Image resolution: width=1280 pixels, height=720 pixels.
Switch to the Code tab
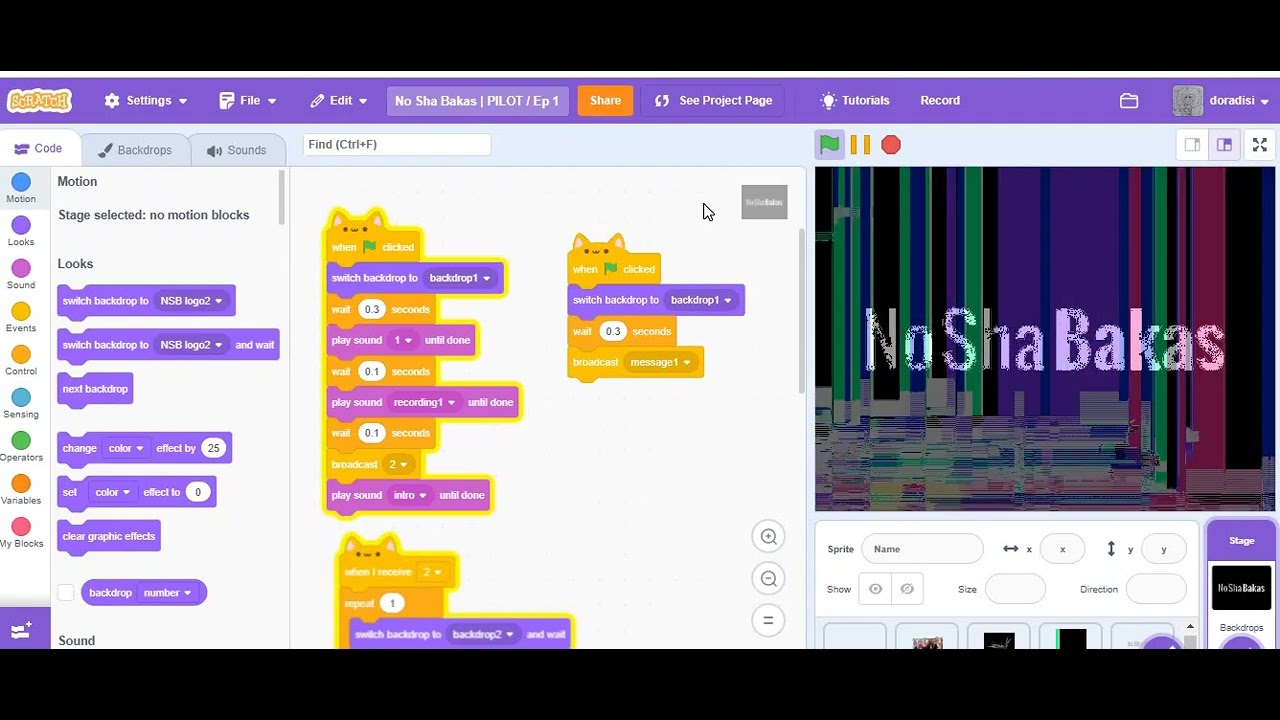click(x=38, y=149)
